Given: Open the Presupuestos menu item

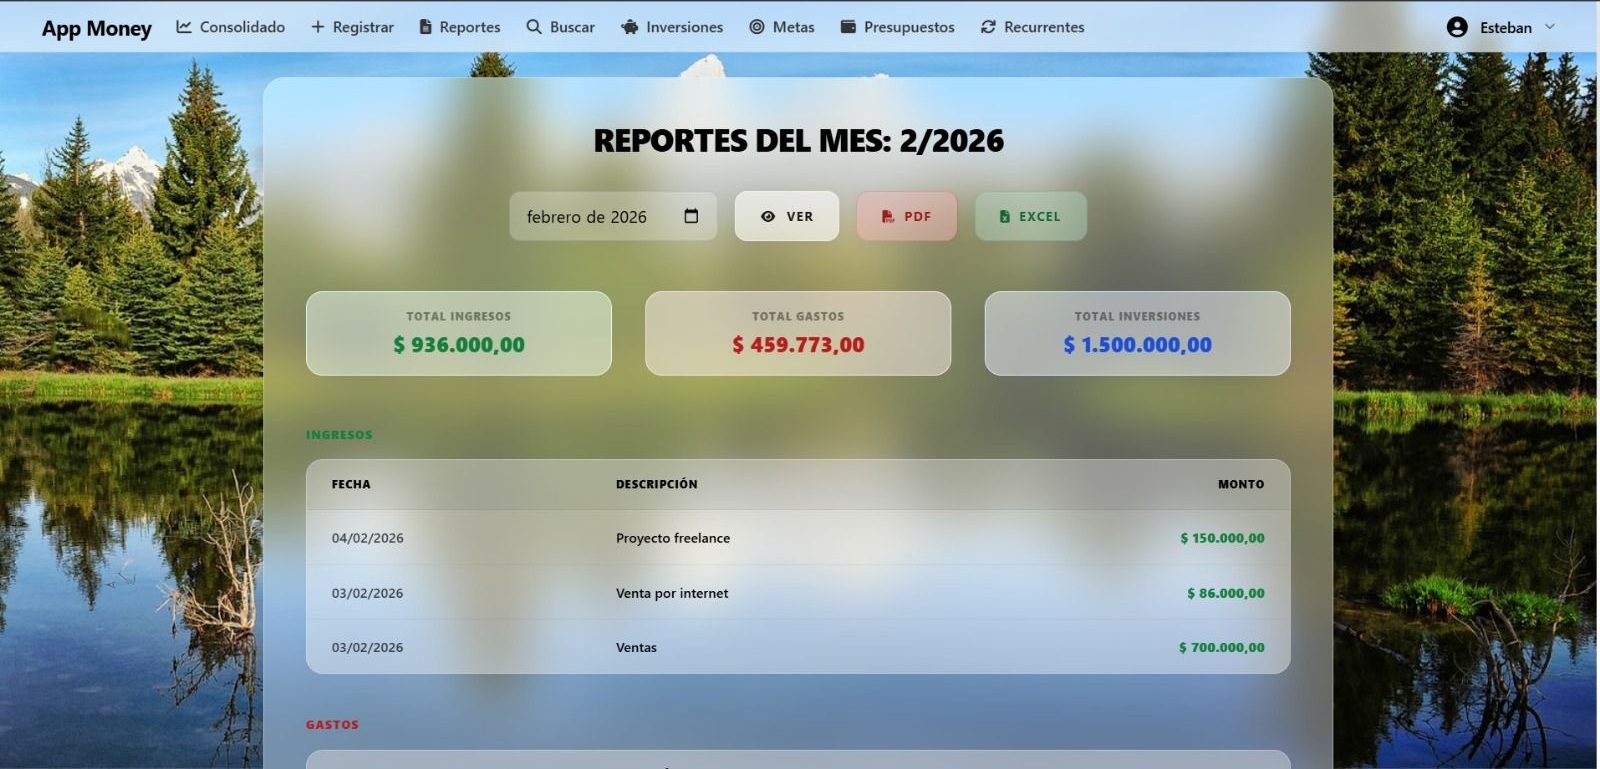Looking at the screenshot, I should (908, 27).
